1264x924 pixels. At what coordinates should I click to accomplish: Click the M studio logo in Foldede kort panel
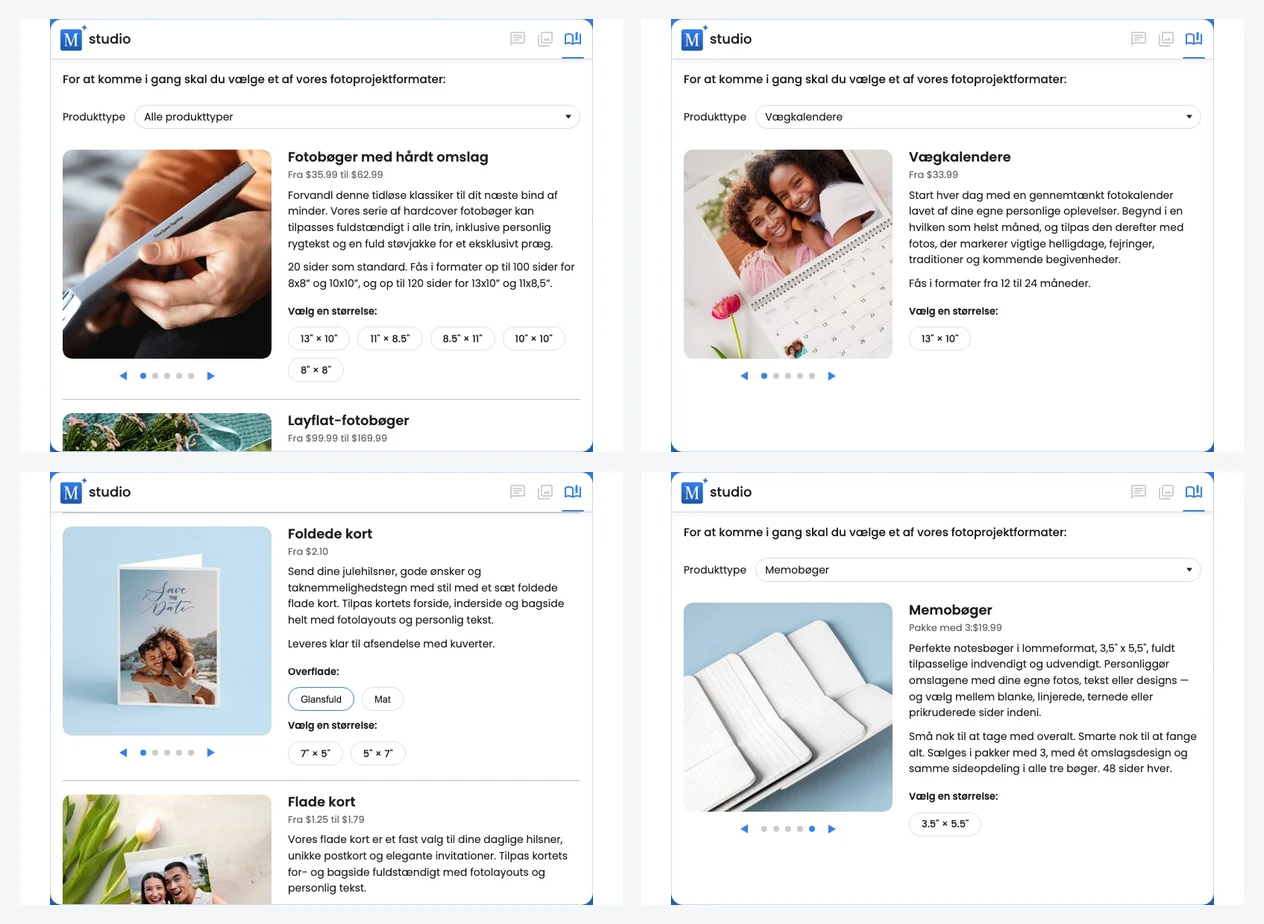click(x=96, y=492)
